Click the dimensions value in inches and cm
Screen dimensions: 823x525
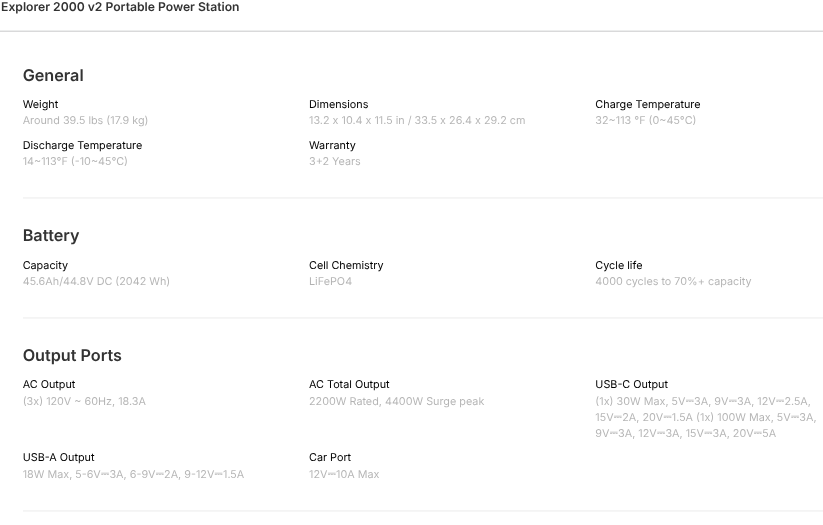[x=417, y=120]
